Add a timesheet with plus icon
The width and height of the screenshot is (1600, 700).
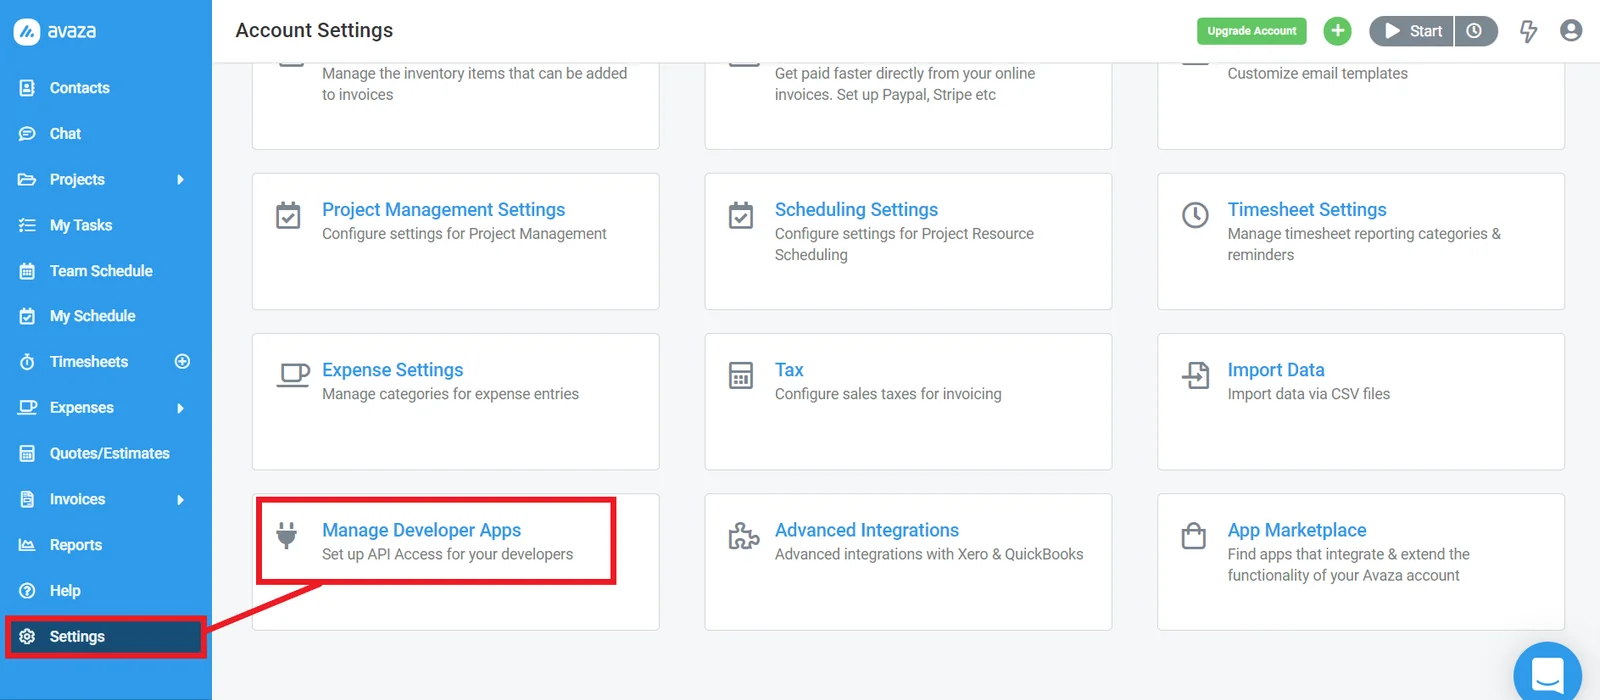pyautogui.click(x=182, y=361)
